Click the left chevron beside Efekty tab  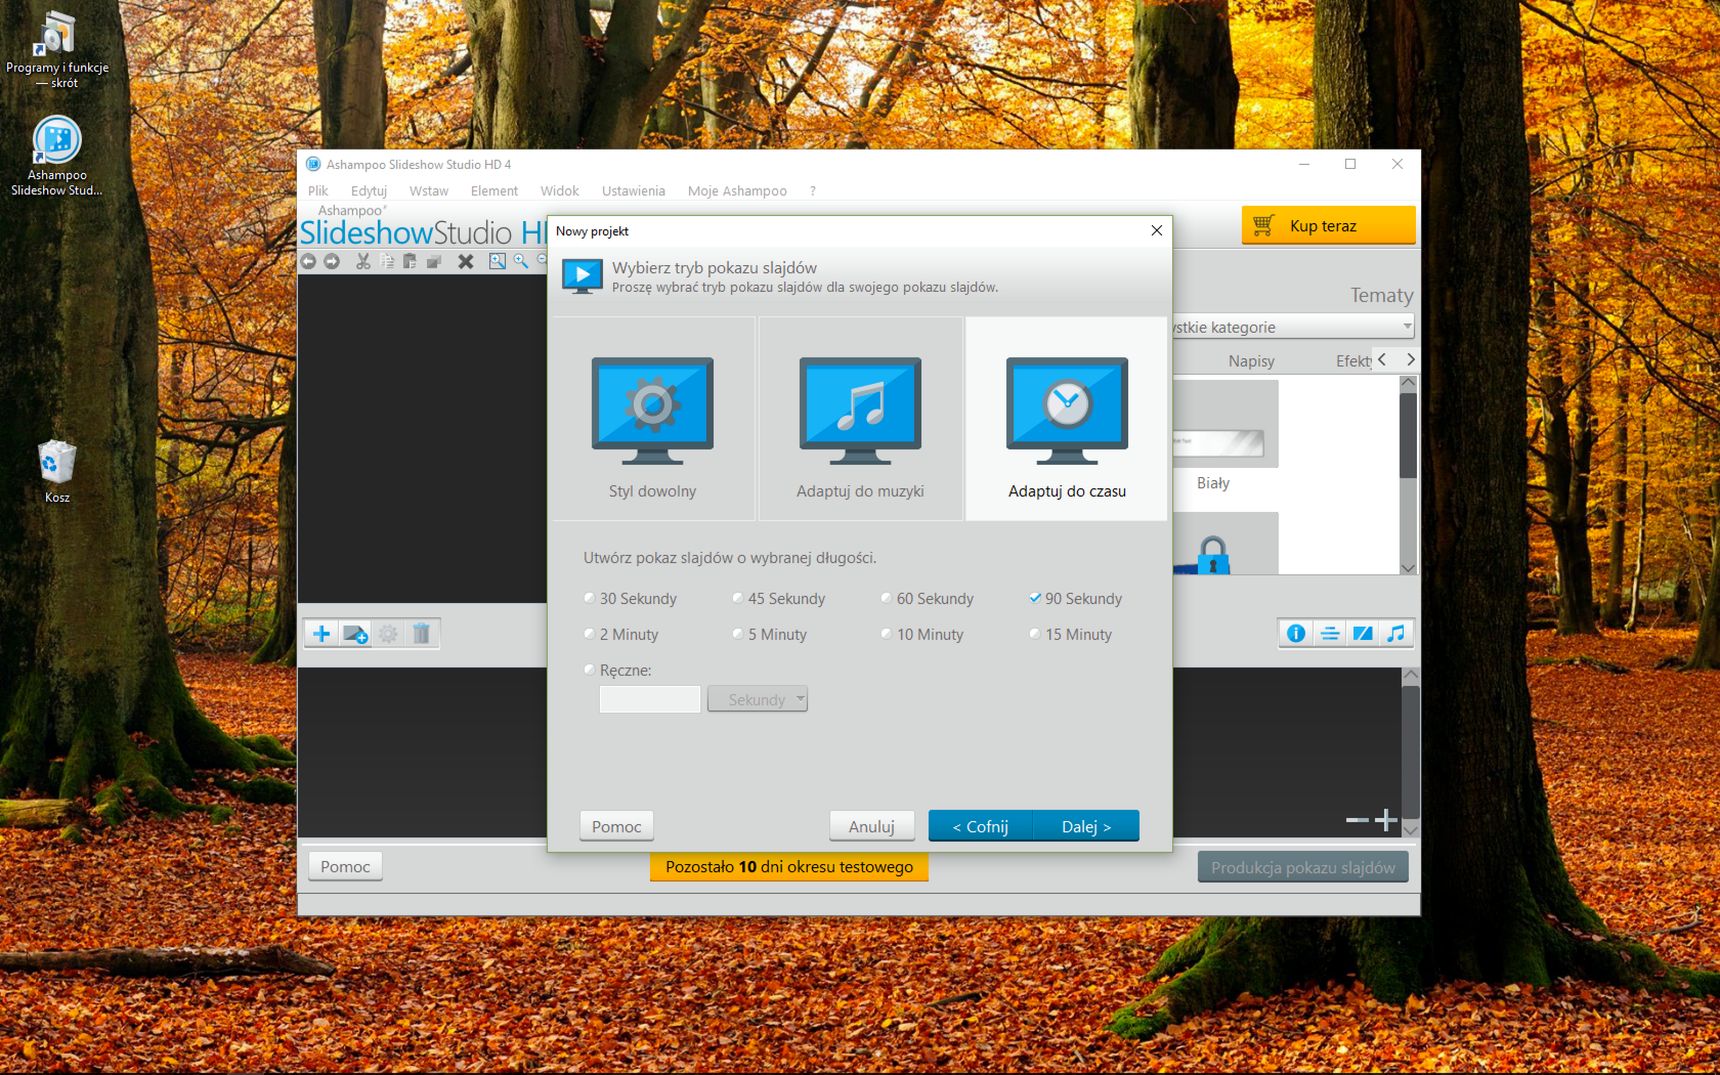pos(1382,359)
